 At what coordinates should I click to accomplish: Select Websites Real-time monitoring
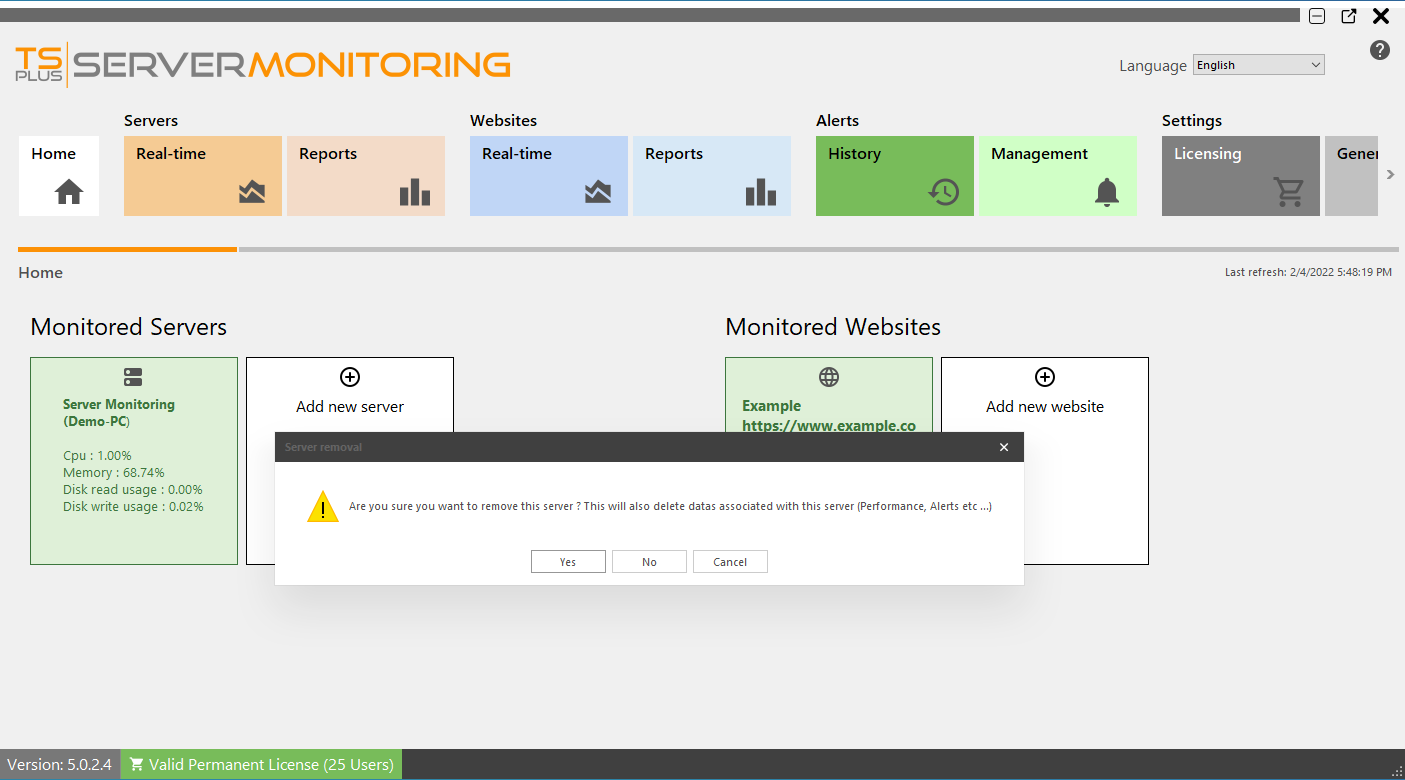pos(548,176)
